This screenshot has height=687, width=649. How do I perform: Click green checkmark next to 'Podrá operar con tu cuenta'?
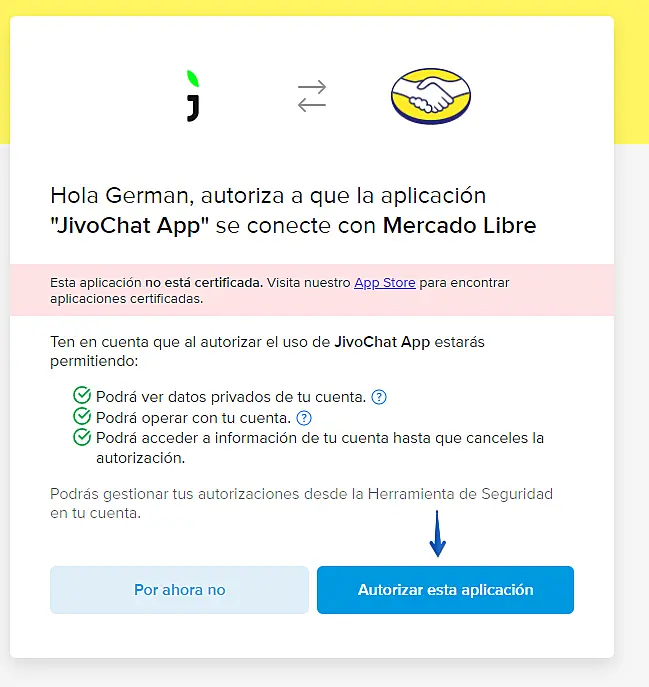click(x=82, y=416)
